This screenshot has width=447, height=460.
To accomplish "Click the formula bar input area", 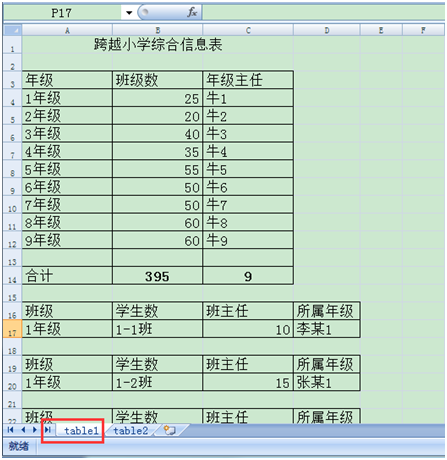I will point(323,13).
